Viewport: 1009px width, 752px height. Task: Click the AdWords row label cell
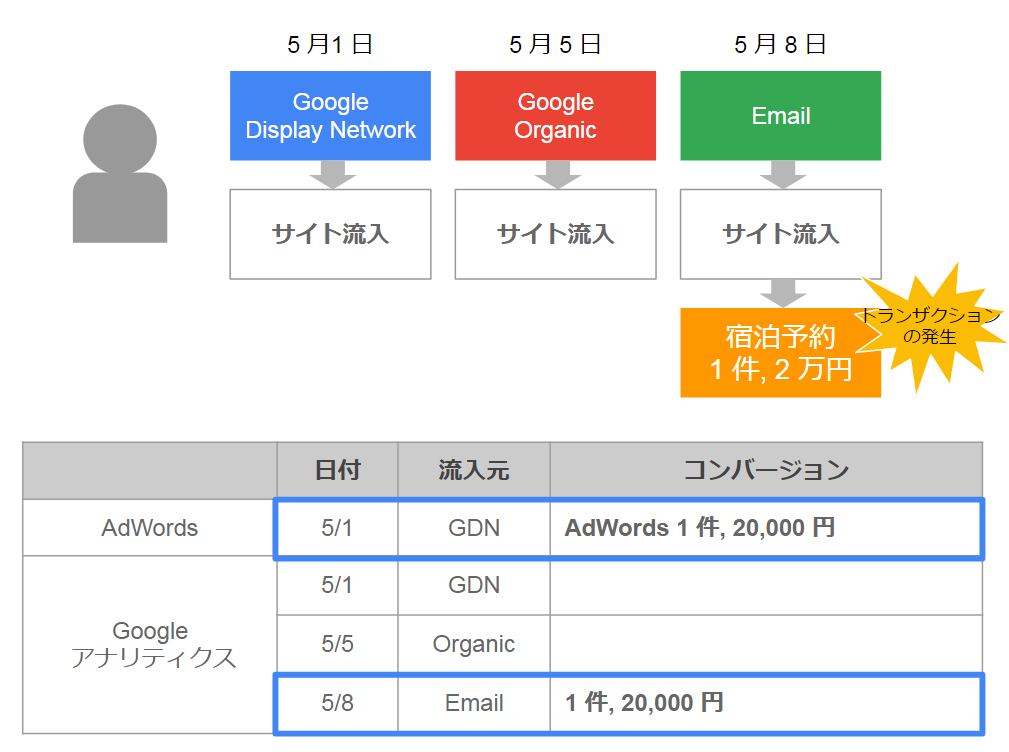[x=150, y=527]
